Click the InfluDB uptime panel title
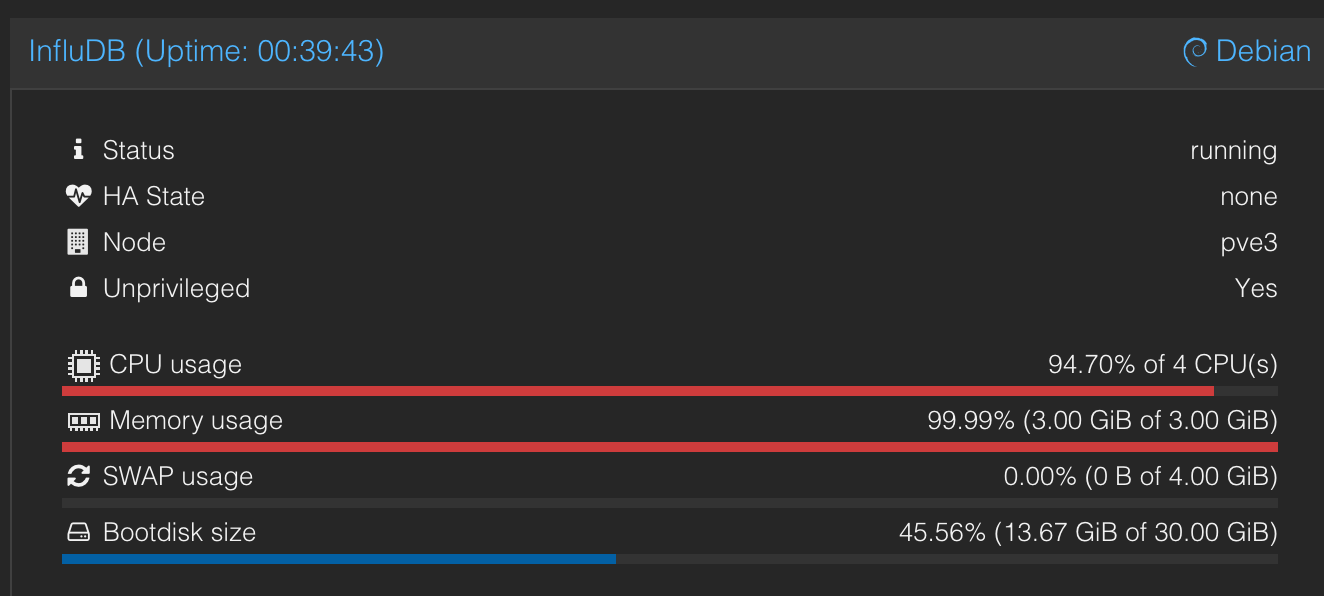 coord(206,51)
